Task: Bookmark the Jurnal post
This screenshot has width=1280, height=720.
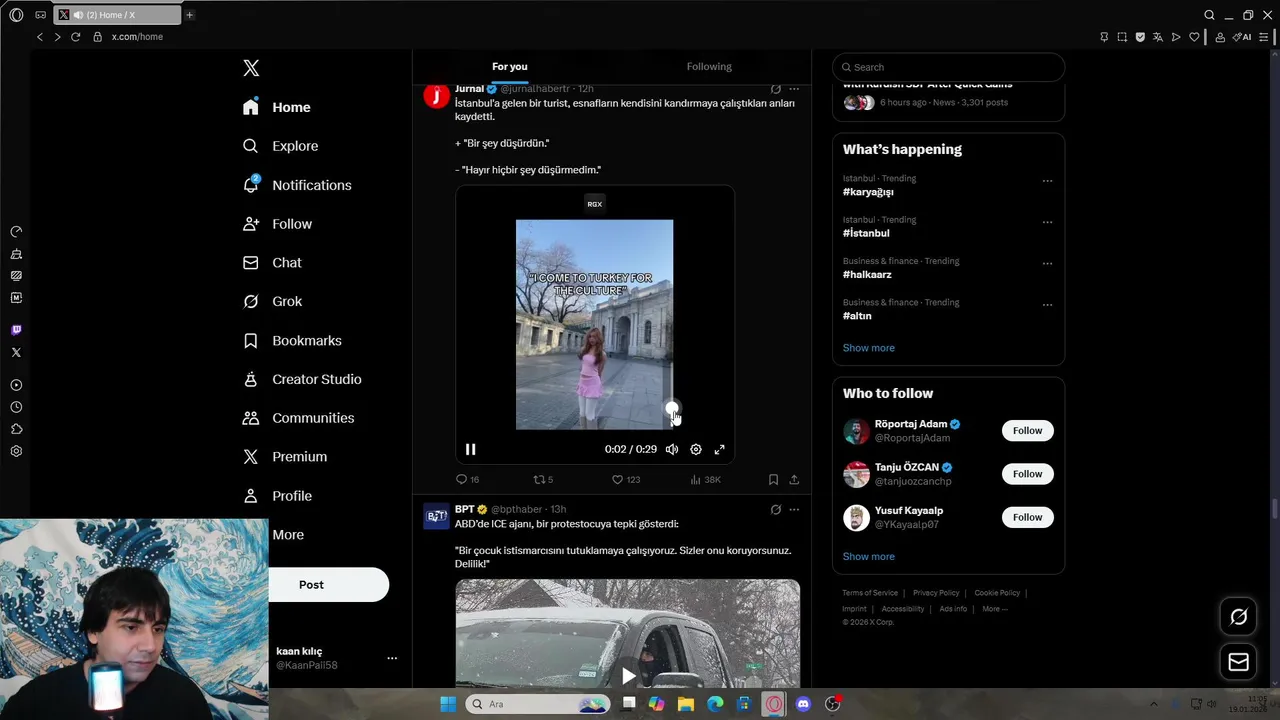Action: (x=773, y=480)
